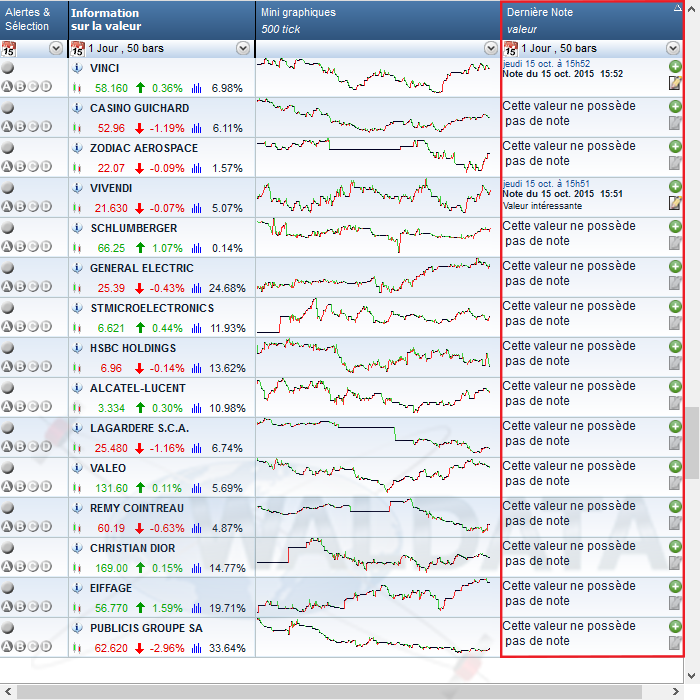Viewport: 700px width, 700px height.
Task: Select Alertes & Sélection column header
Action: click(34, 20)
